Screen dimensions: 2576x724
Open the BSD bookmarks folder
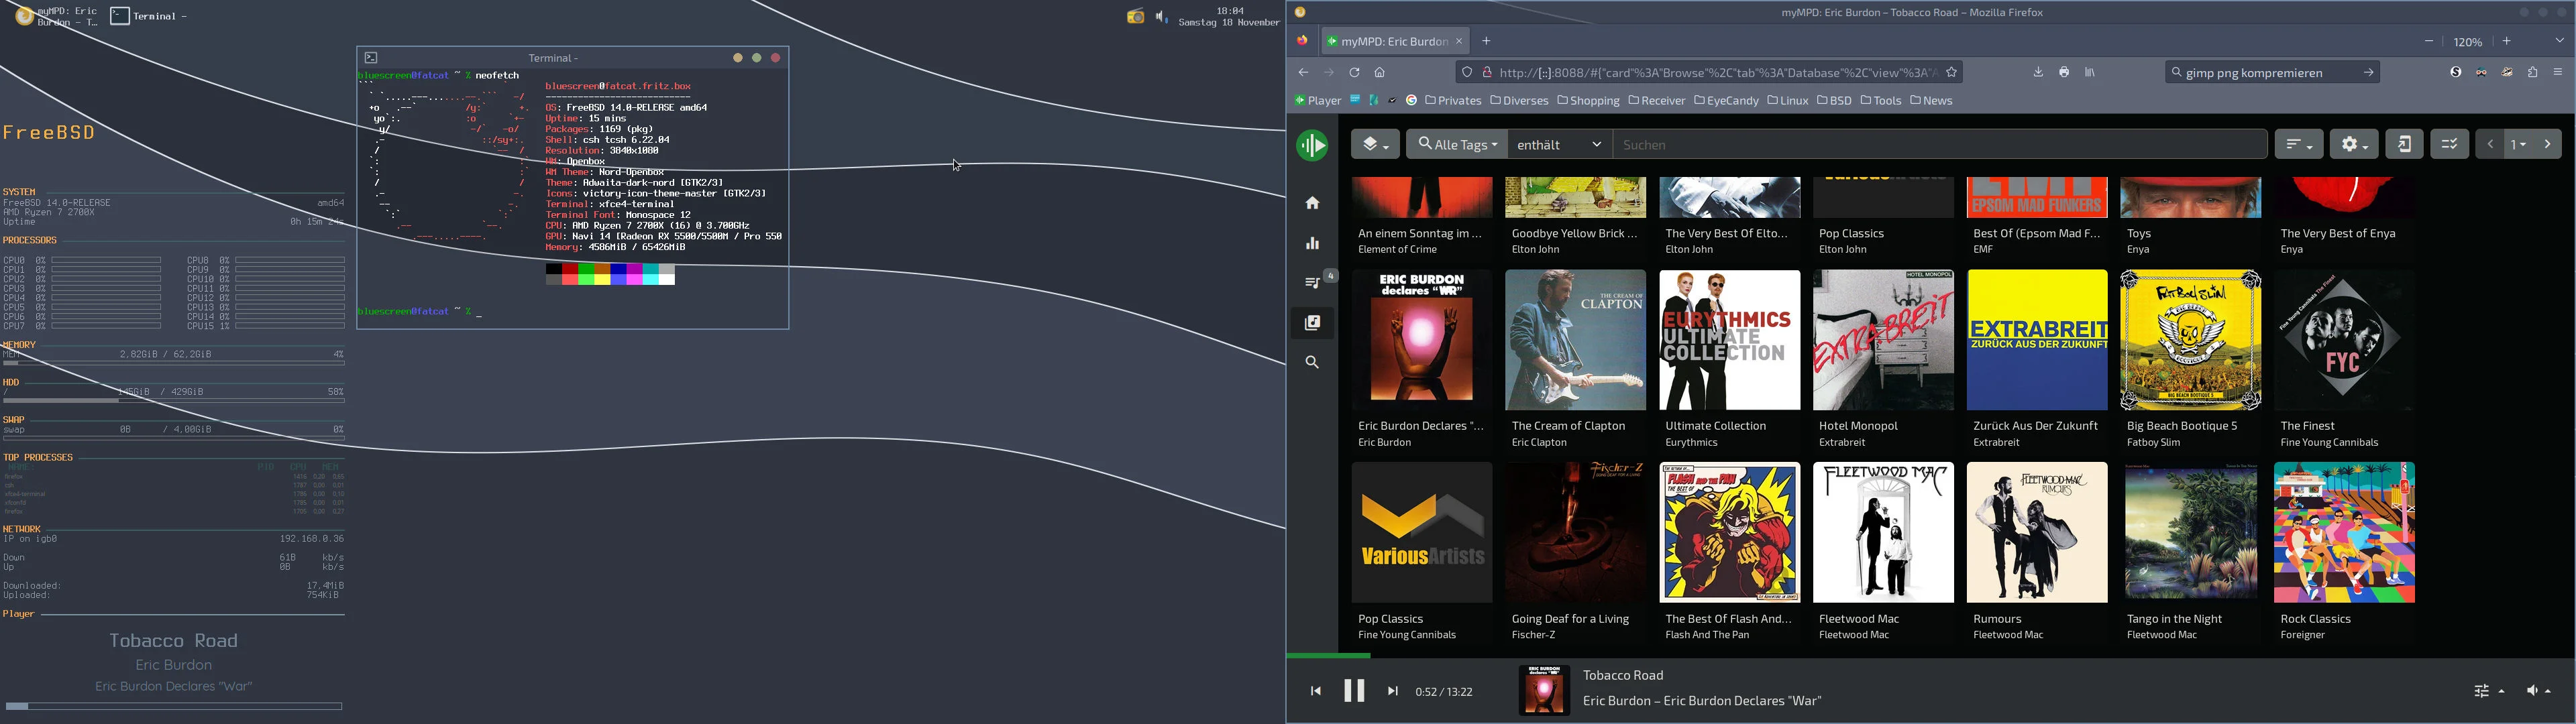pyautogui.click(x=1834, y=101)
